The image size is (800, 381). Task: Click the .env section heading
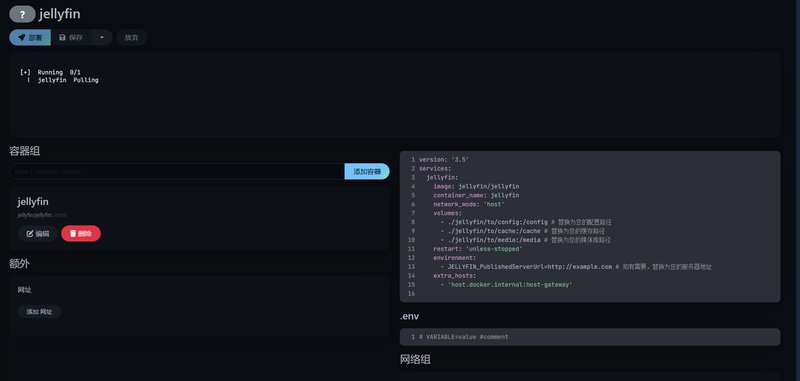click(409, 316)
